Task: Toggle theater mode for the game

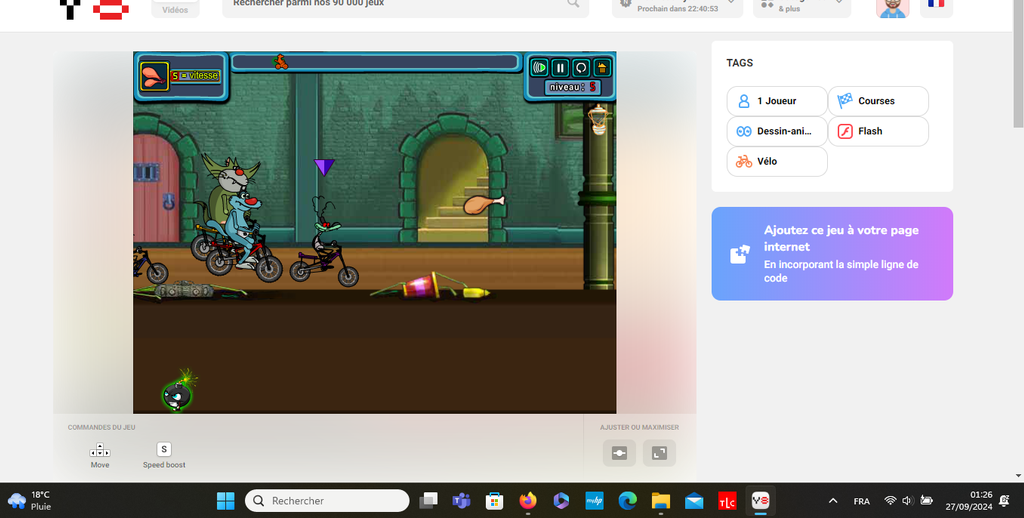Action: 619,453
